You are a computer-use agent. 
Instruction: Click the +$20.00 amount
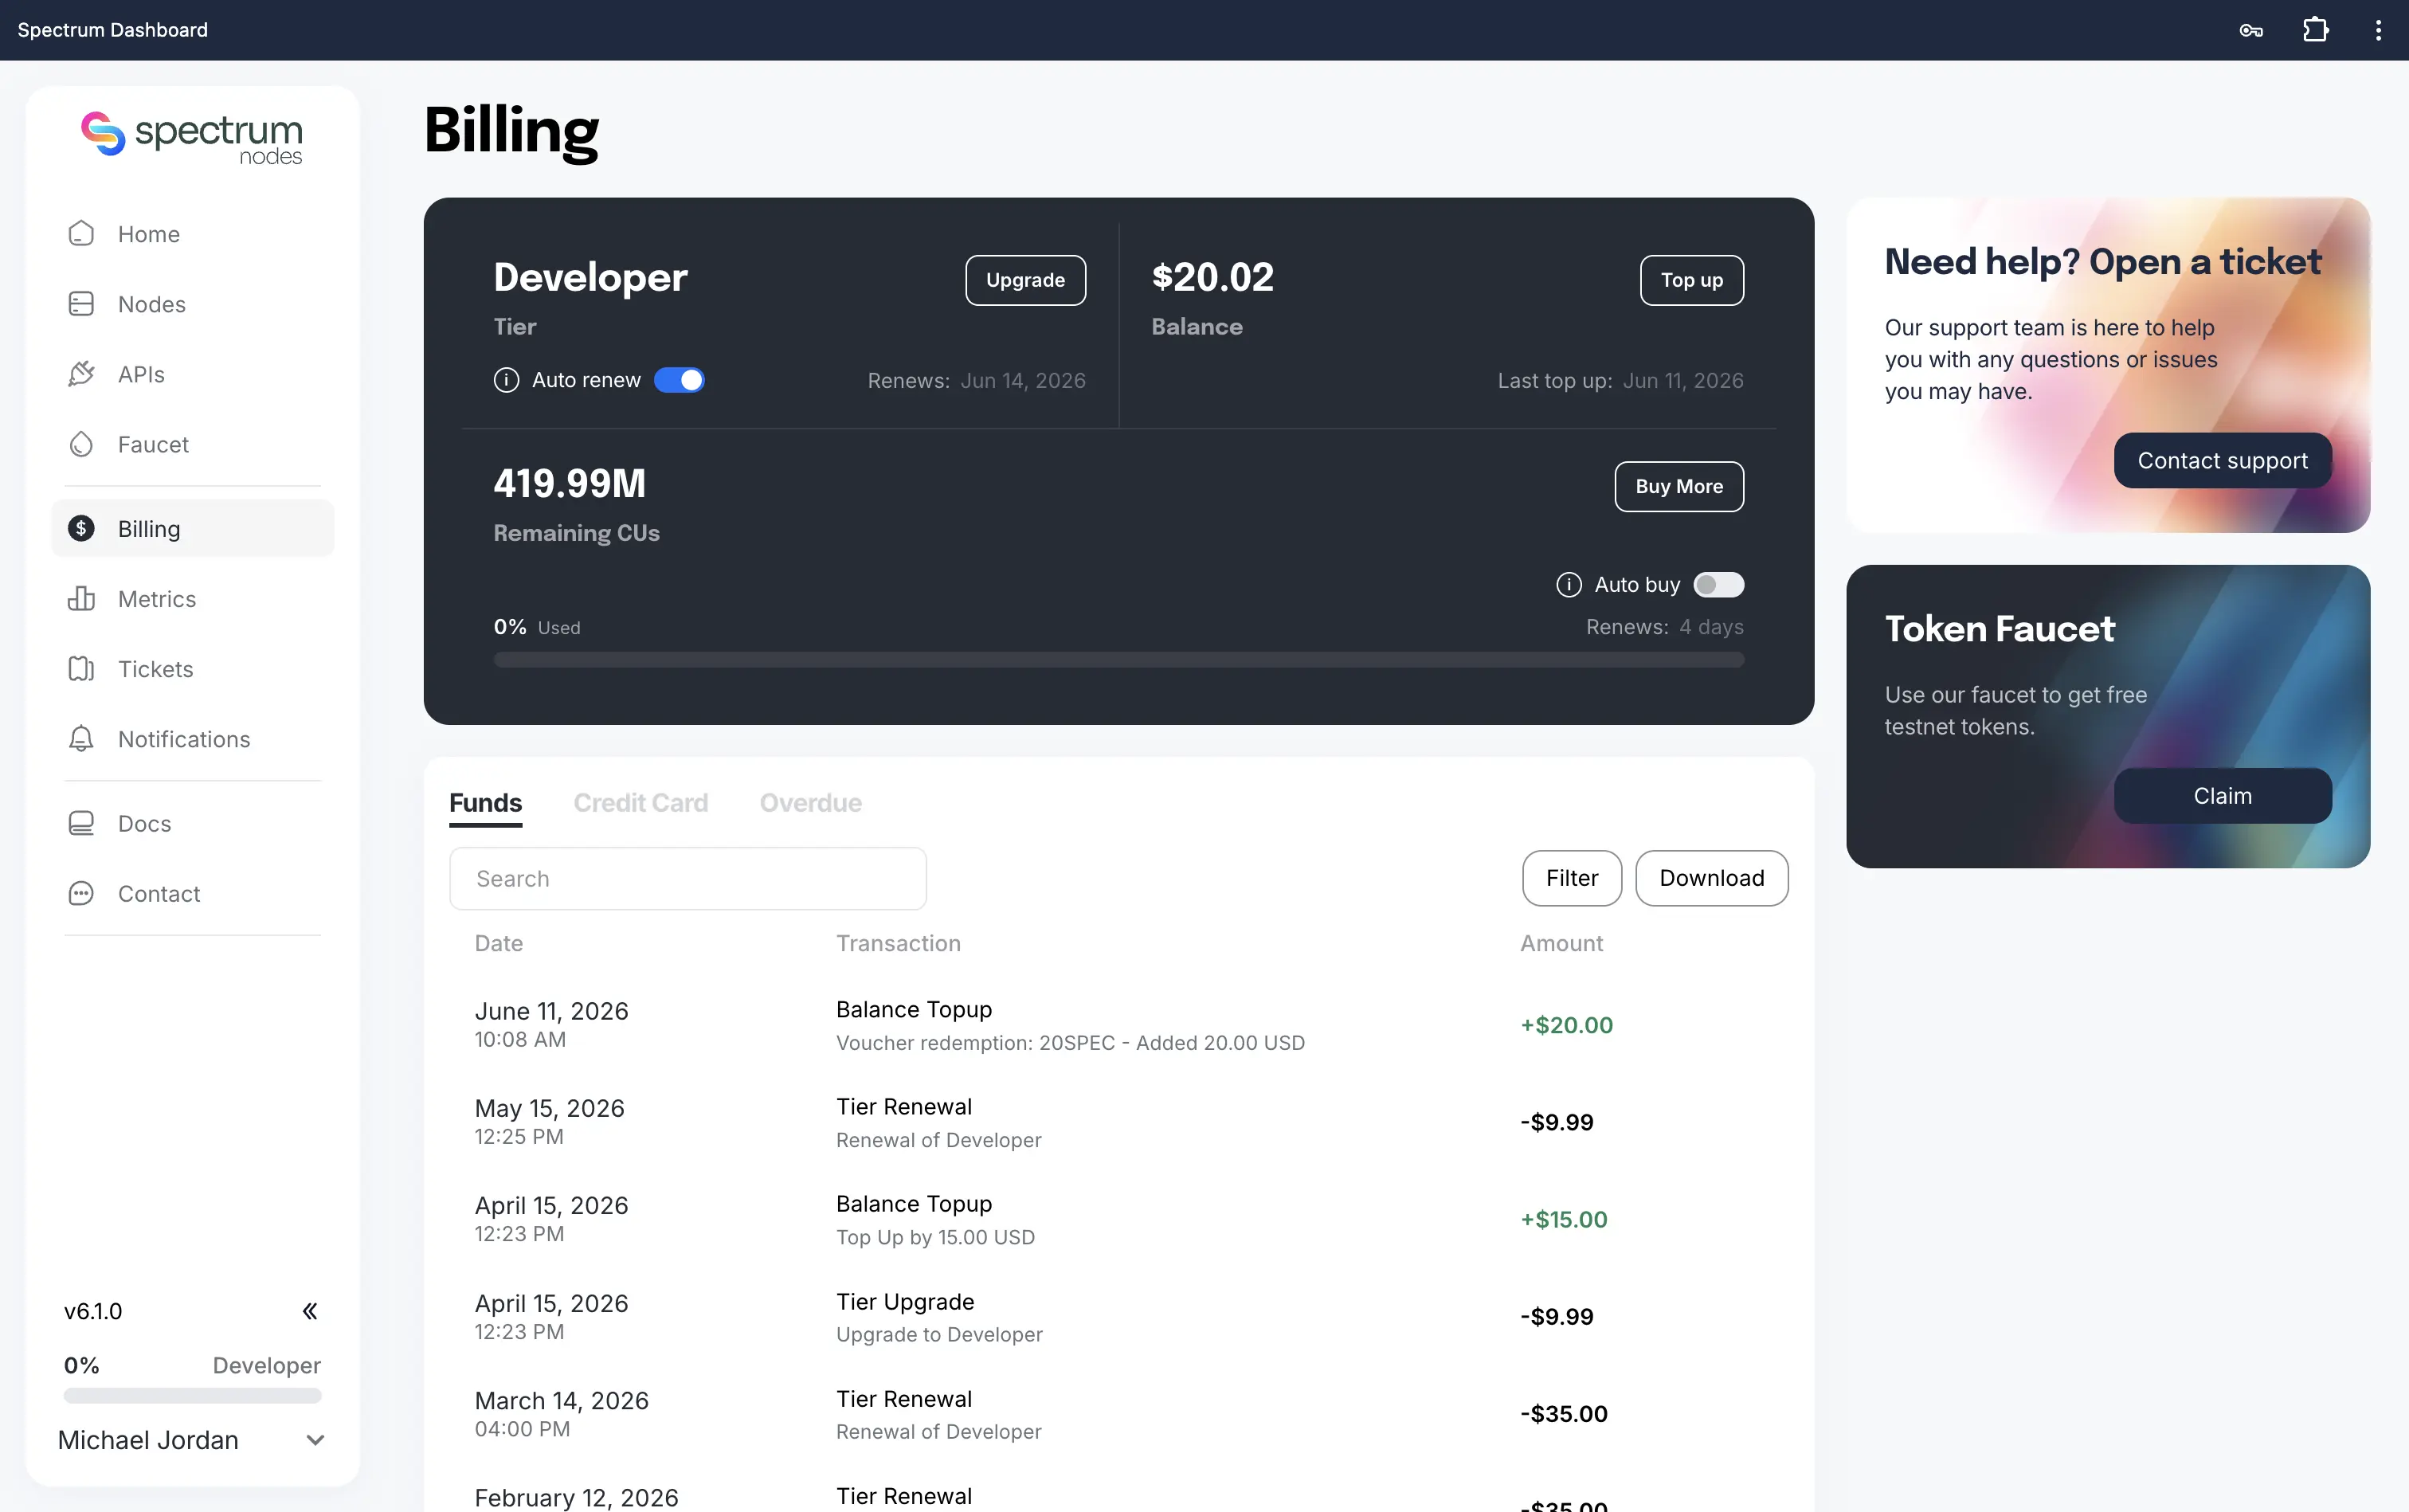[x=1566, y=1025]
